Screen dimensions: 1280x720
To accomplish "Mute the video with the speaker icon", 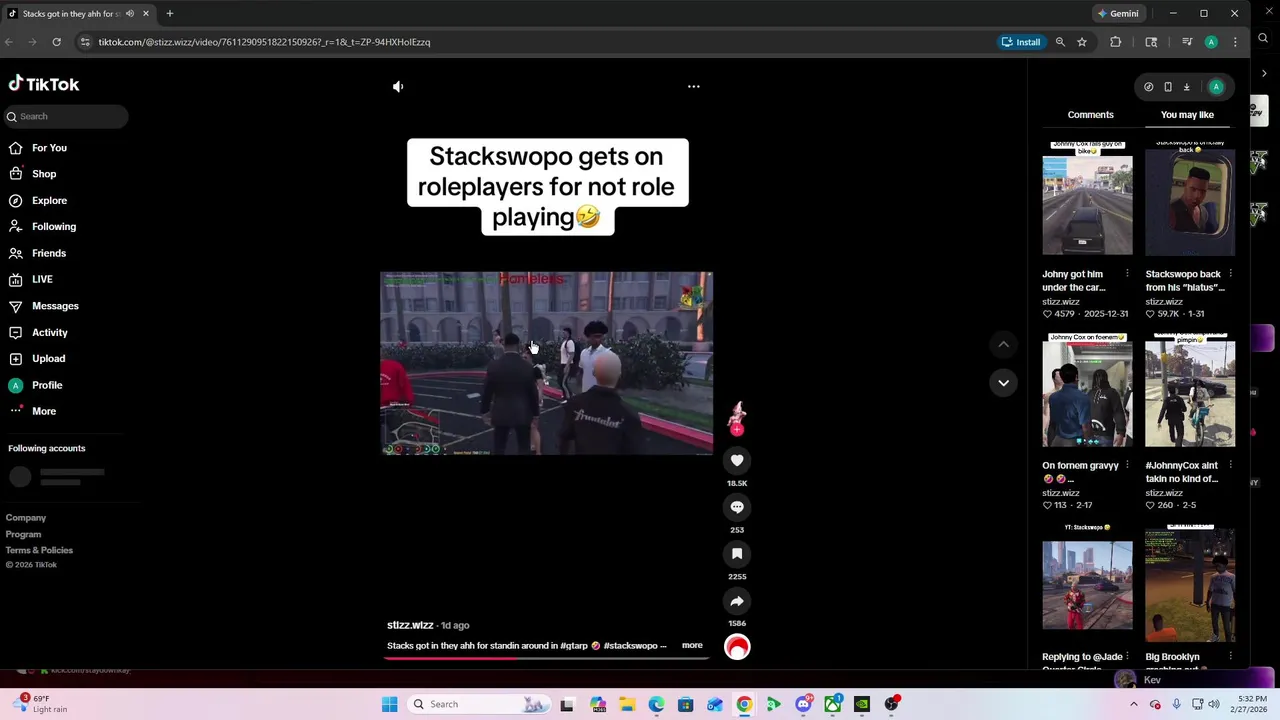I will [398, 87].
